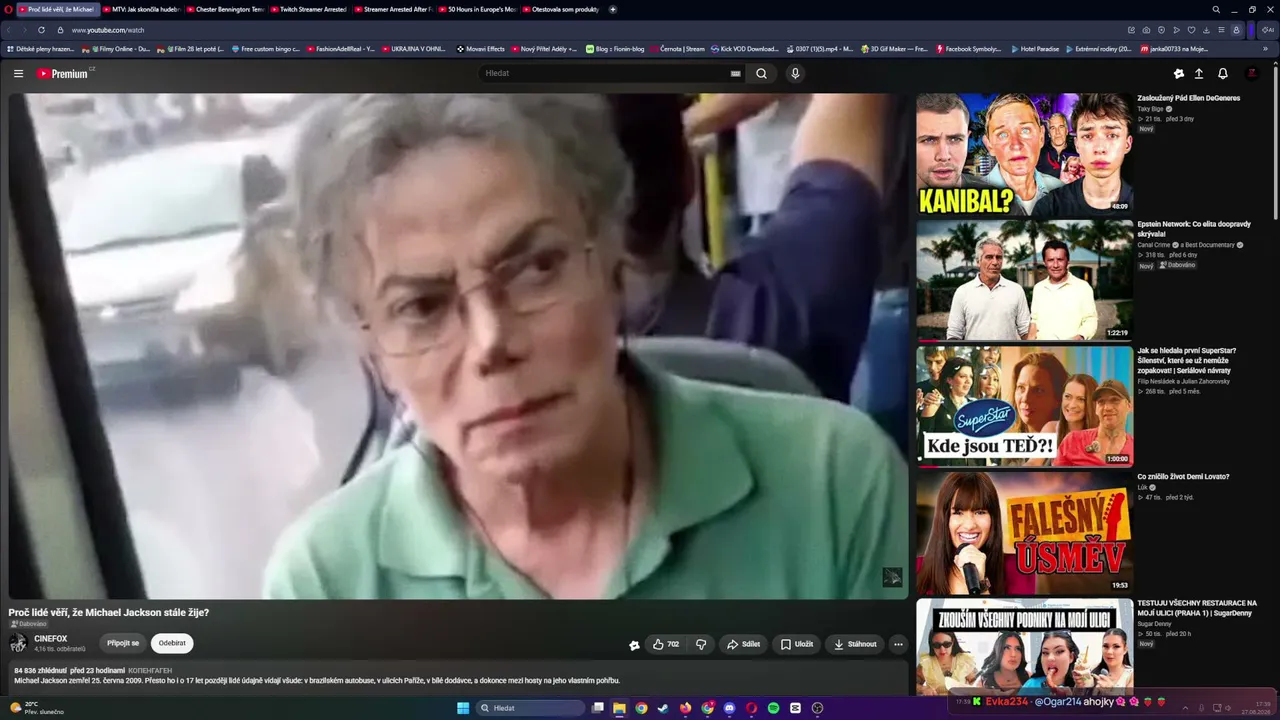
Task: Open the YouTube create/upload icon
Action: tap(1199, 73)
